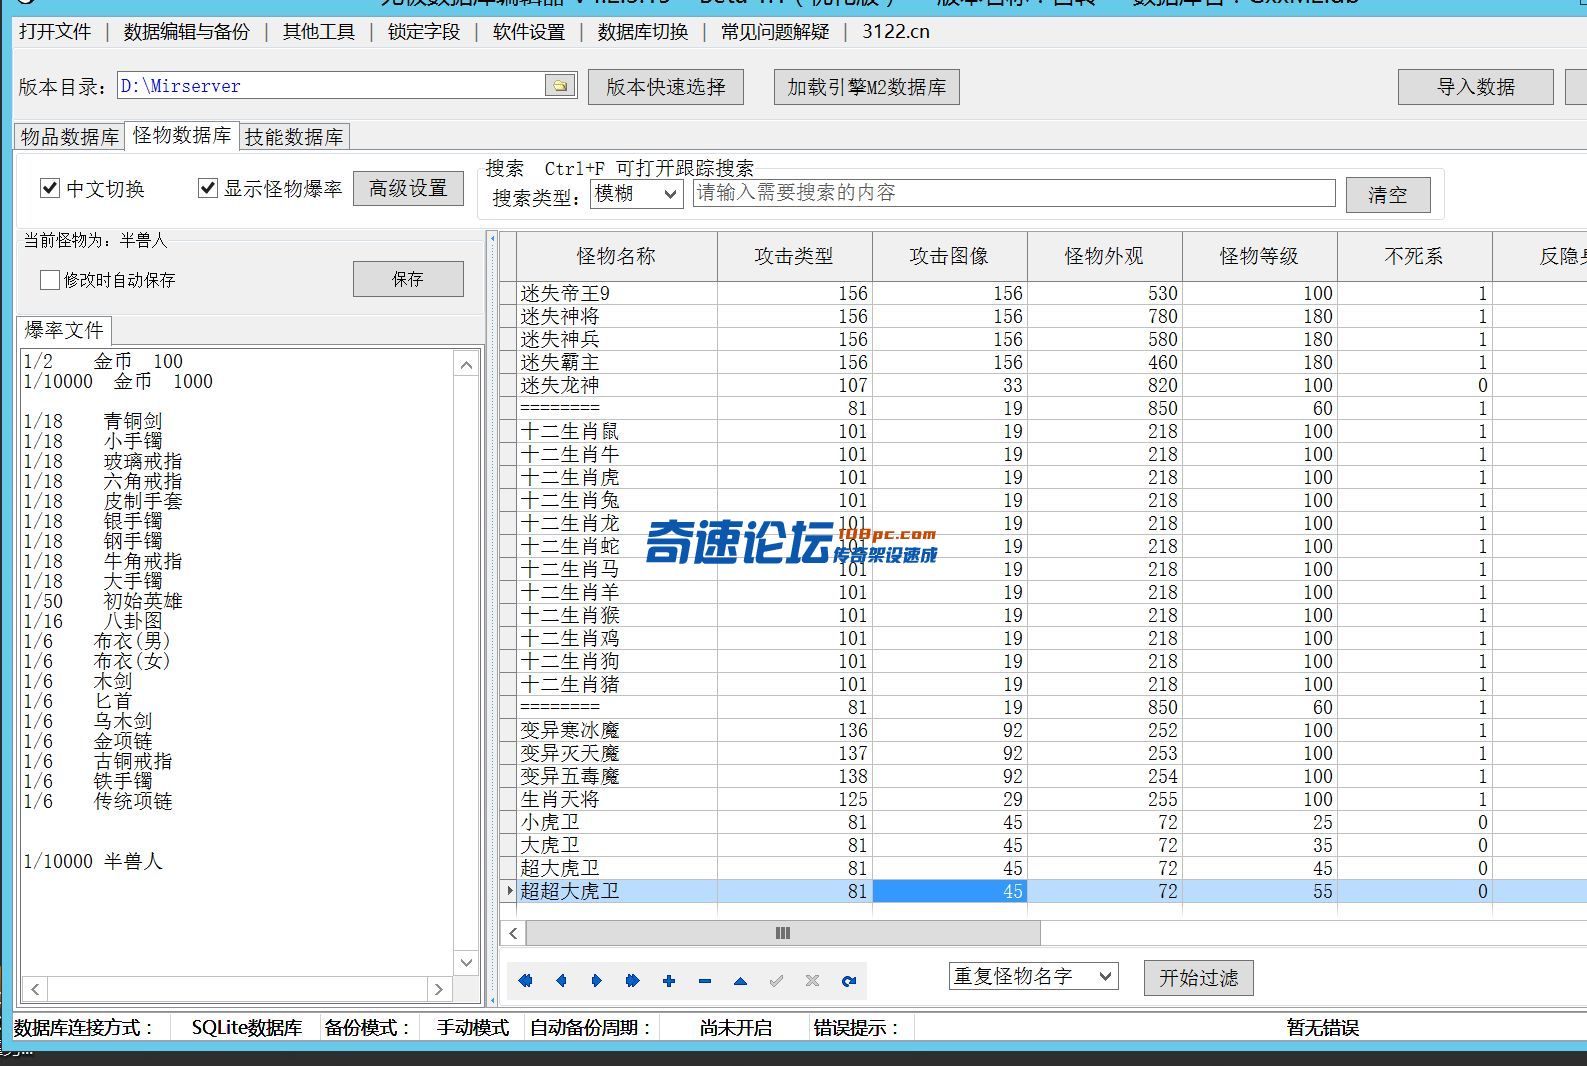Select the 爆率文件 tab

pos(64,330)
